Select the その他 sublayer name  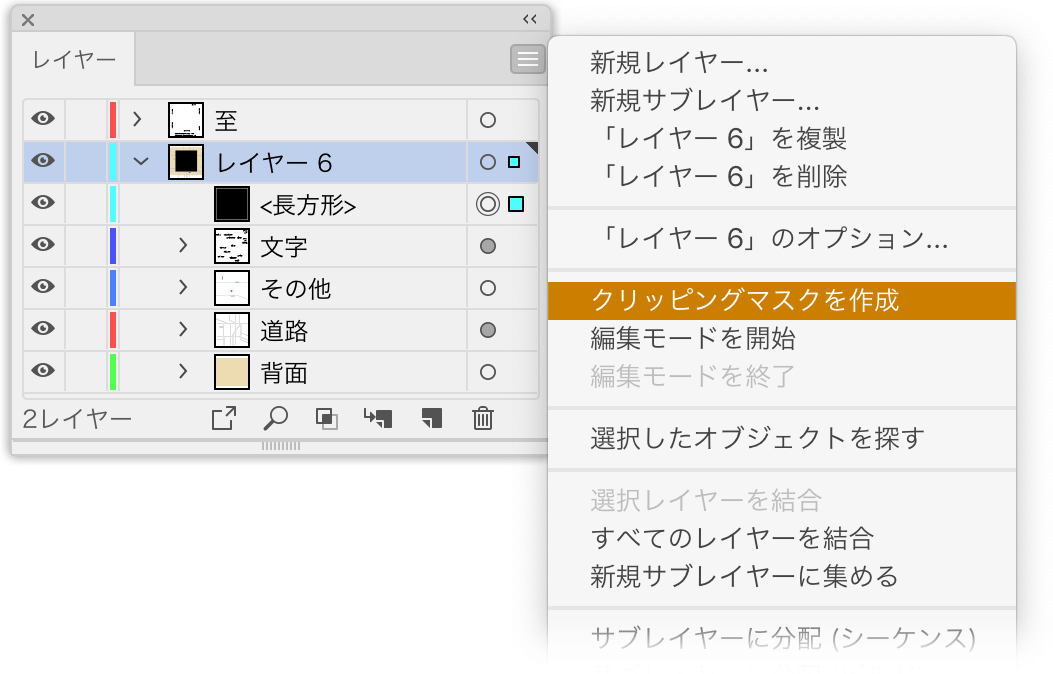(x=295, y=289)
